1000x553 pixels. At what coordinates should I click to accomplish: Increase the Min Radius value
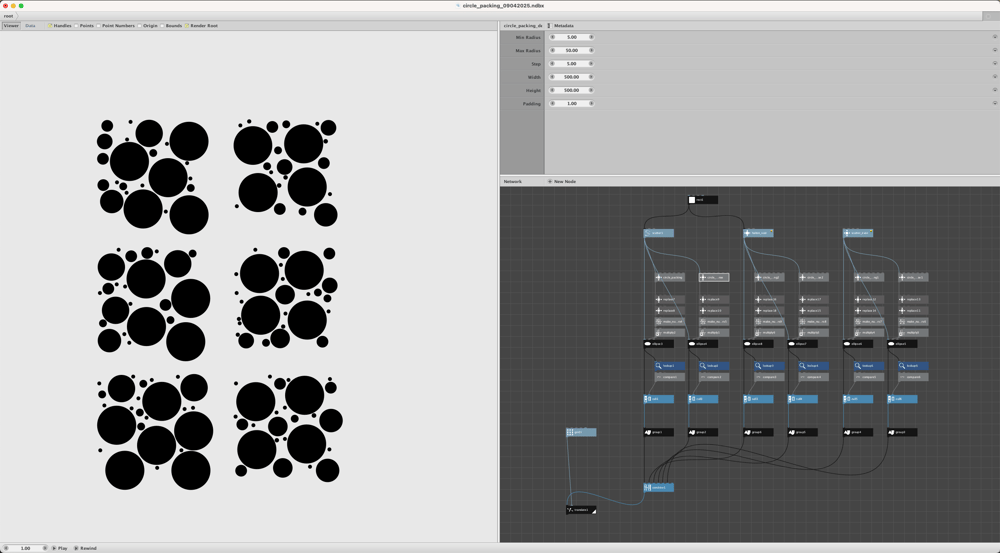tap(591, 37)
